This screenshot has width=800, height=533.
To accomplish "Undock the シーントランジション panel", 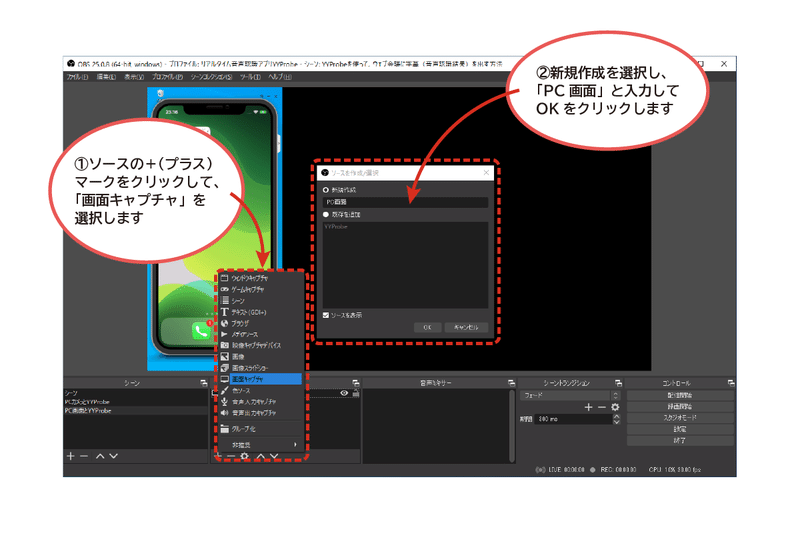I will coord(618,383).
